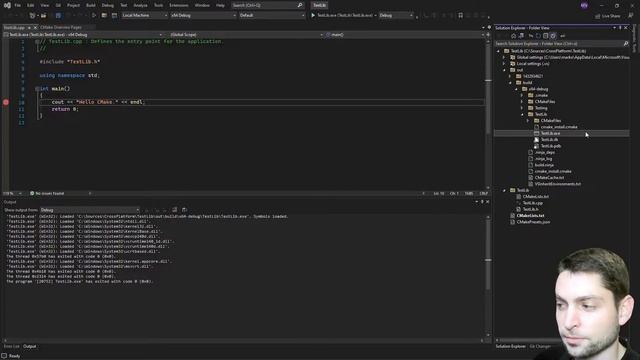Open the Default build preset dropdown
Viewport: 640px width, 360px height.
tap(271, 15)
